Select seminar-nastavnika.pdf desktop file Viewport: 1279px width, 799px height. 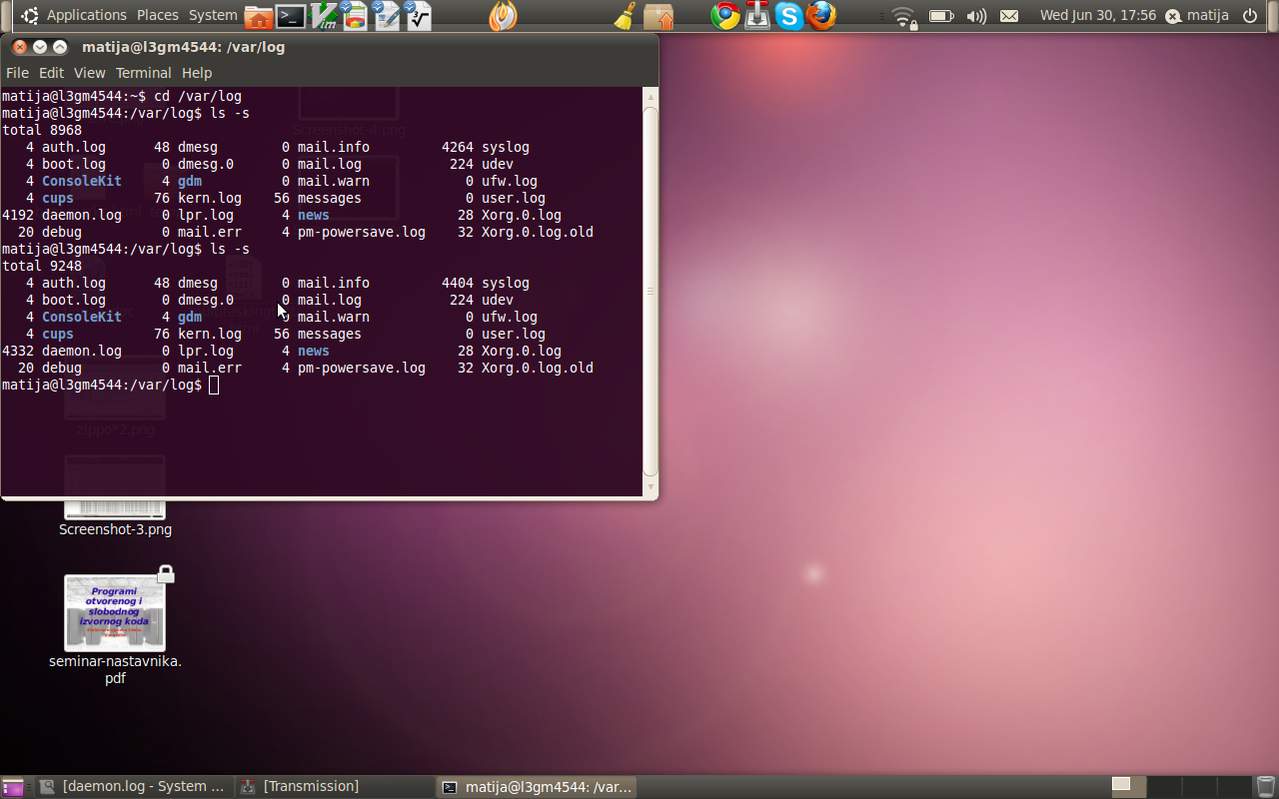coord(115,613)
